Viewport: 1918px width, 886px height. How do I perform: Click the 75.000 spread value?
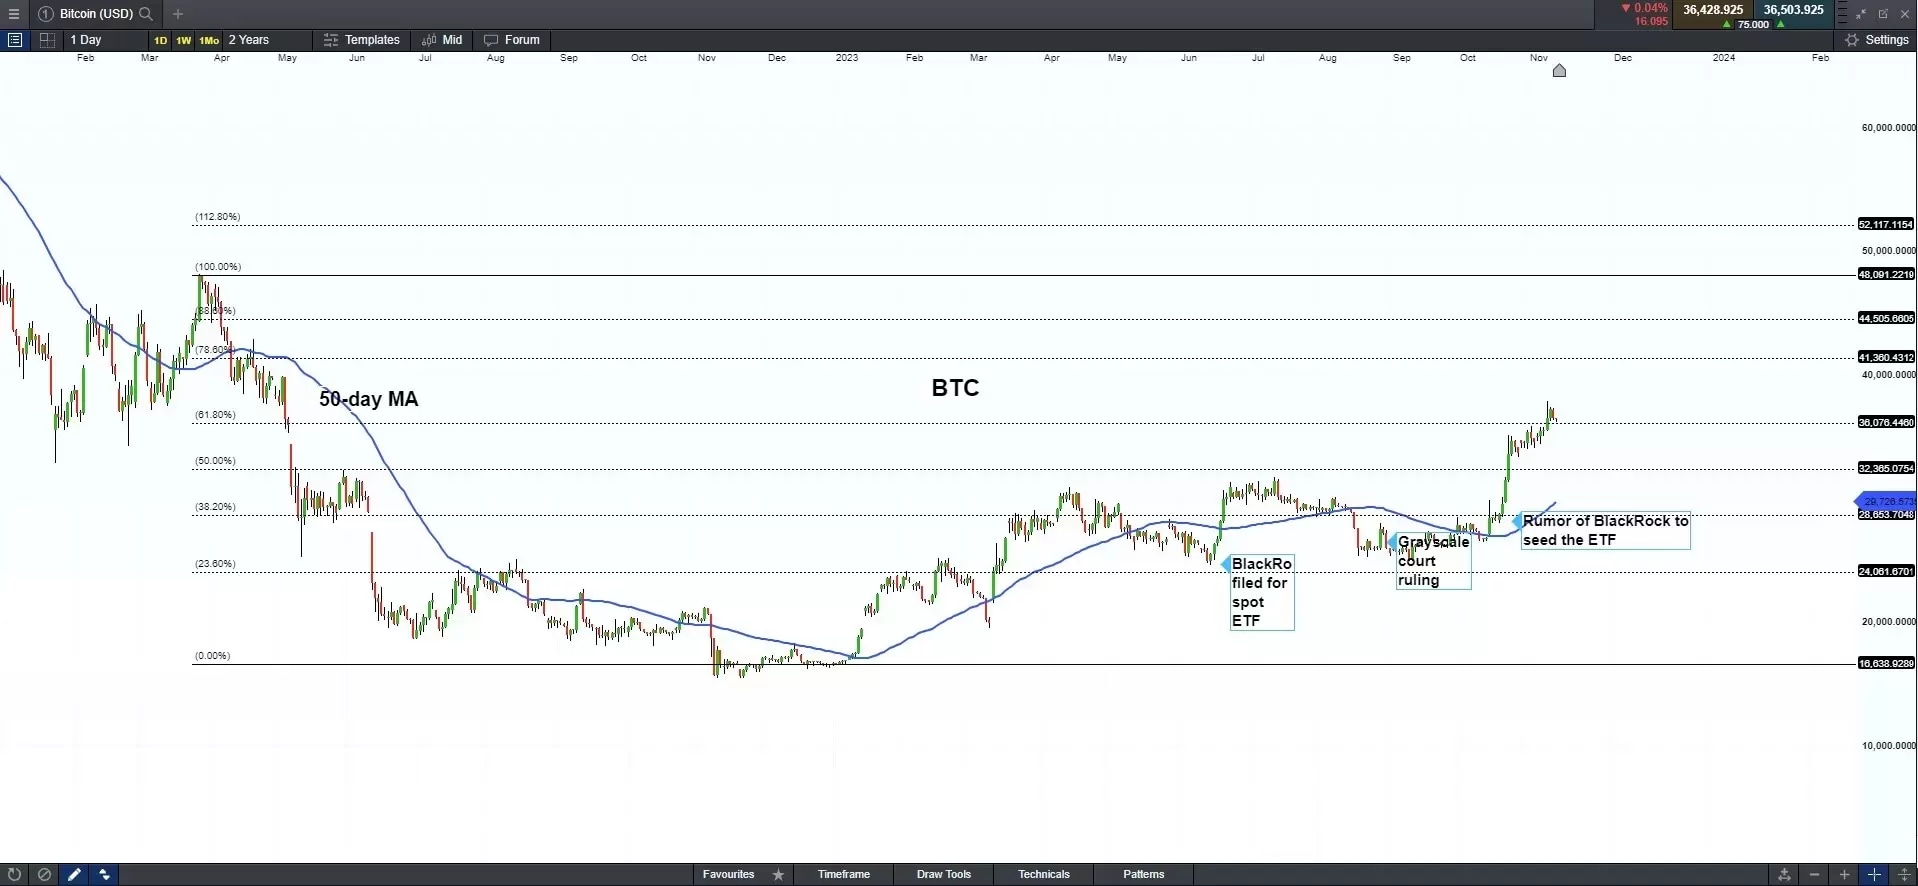[1753, 24]
